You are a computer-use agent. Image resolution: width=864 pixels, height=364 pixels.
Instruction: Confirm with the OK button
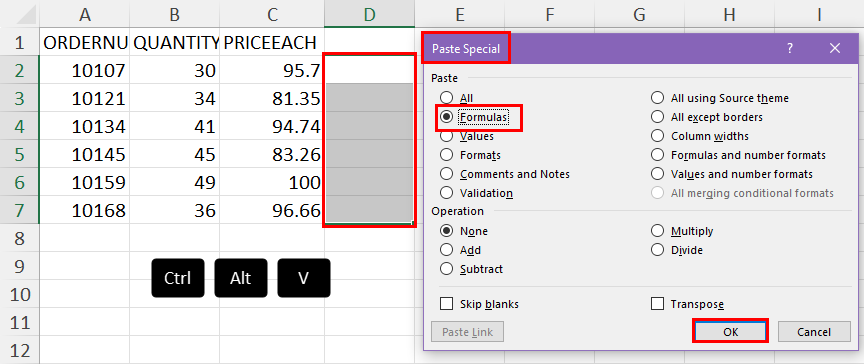pyautogui.click(x=730, y=332)
